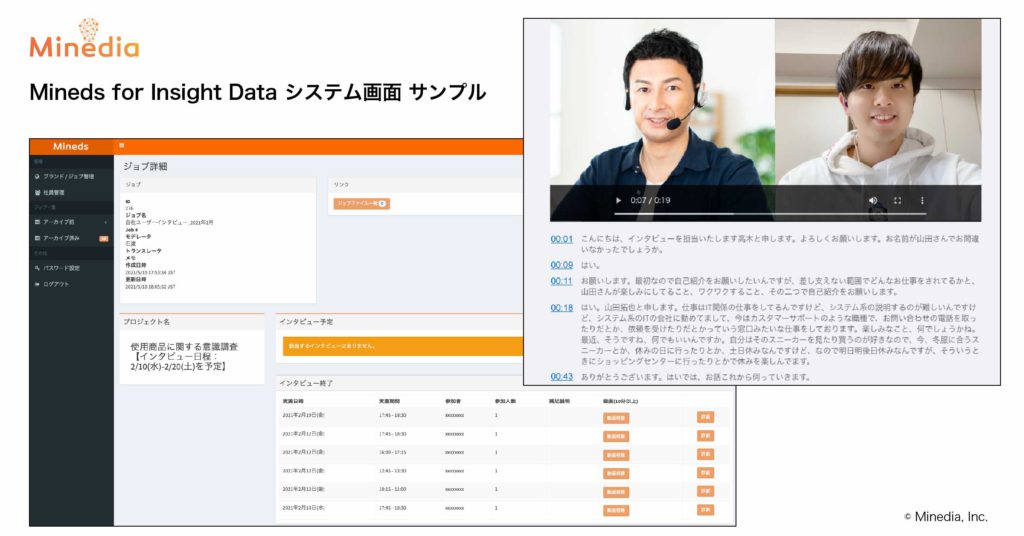Jump to transcript timestamp 00:18

(562, 307)
